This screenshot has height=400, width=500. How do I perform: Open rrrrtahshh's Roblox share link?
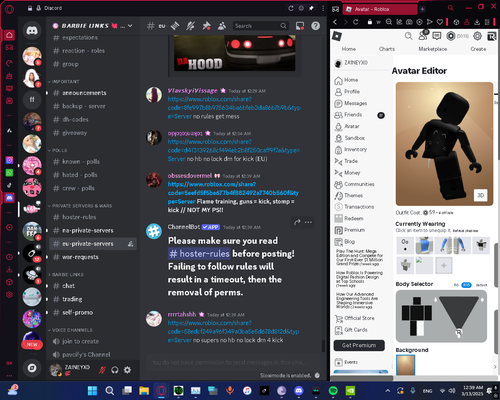[233, 332]
